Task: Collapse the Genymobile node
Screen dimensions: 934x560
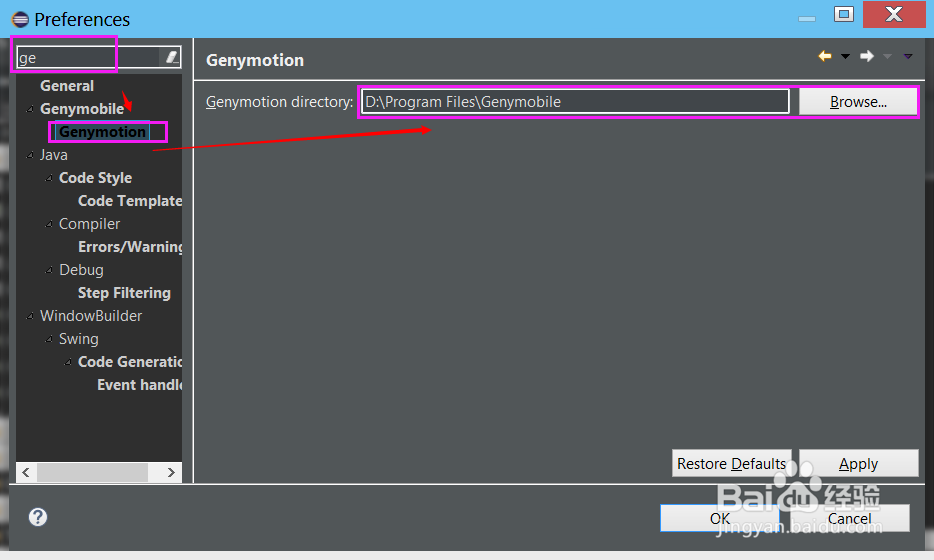Action: click(x=30, y=109)
